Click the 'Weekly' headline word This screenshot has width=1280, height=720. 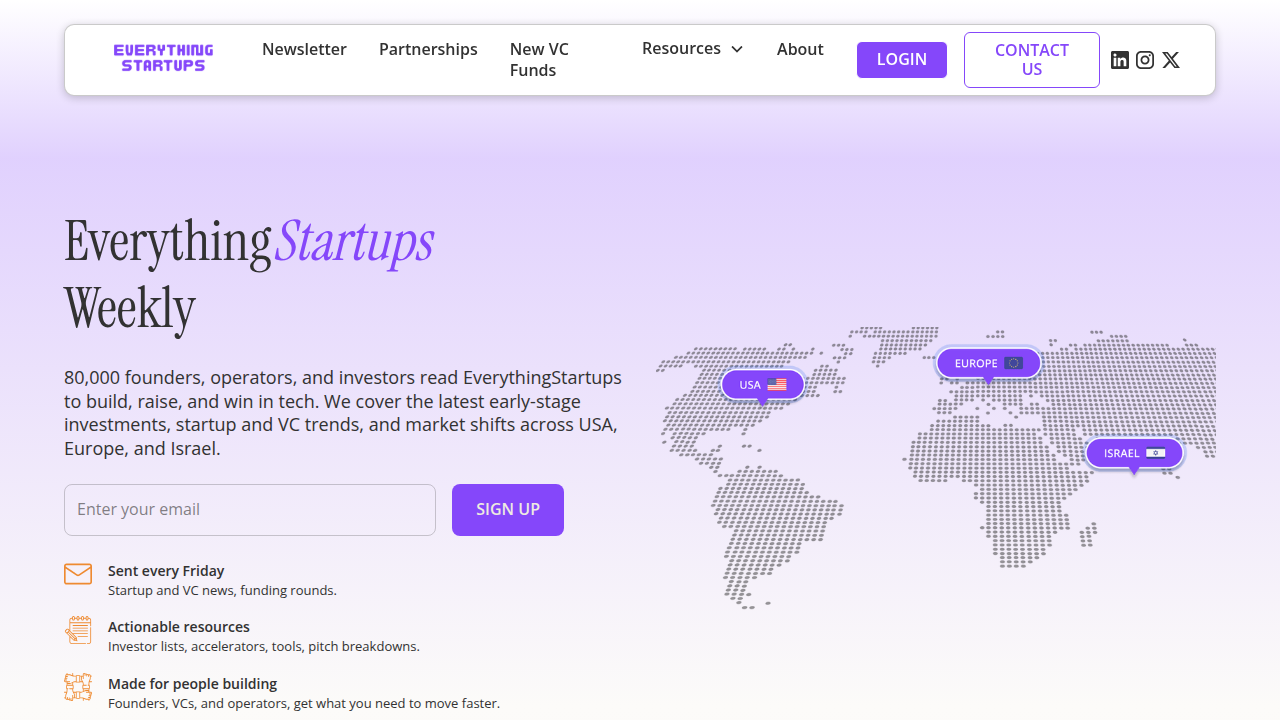130,309
